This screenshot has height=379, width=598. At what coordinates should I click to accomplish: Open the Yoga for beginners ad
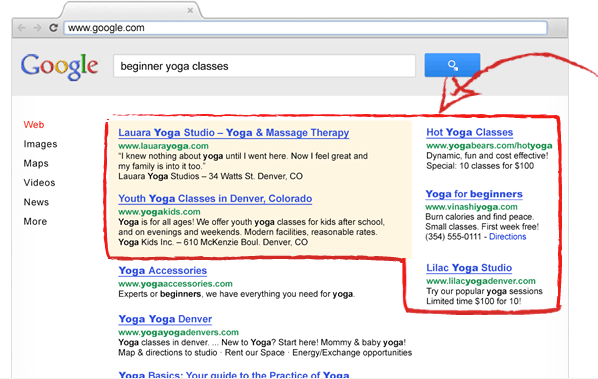coord(474,194)
